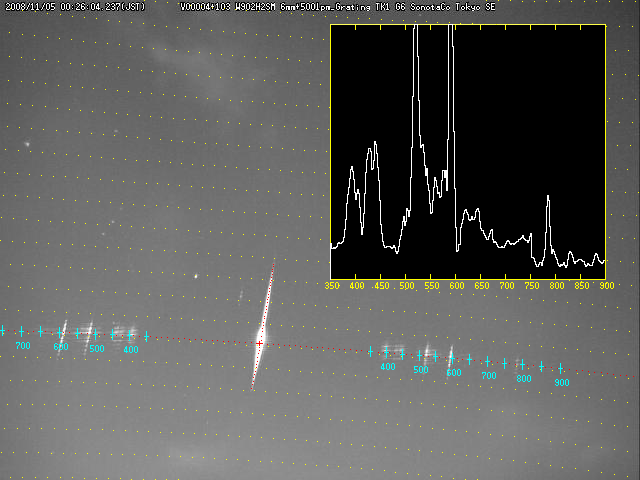640x480 pixels.
Task: Click graph x-axis label 900
Action: (x=607, y=286)
